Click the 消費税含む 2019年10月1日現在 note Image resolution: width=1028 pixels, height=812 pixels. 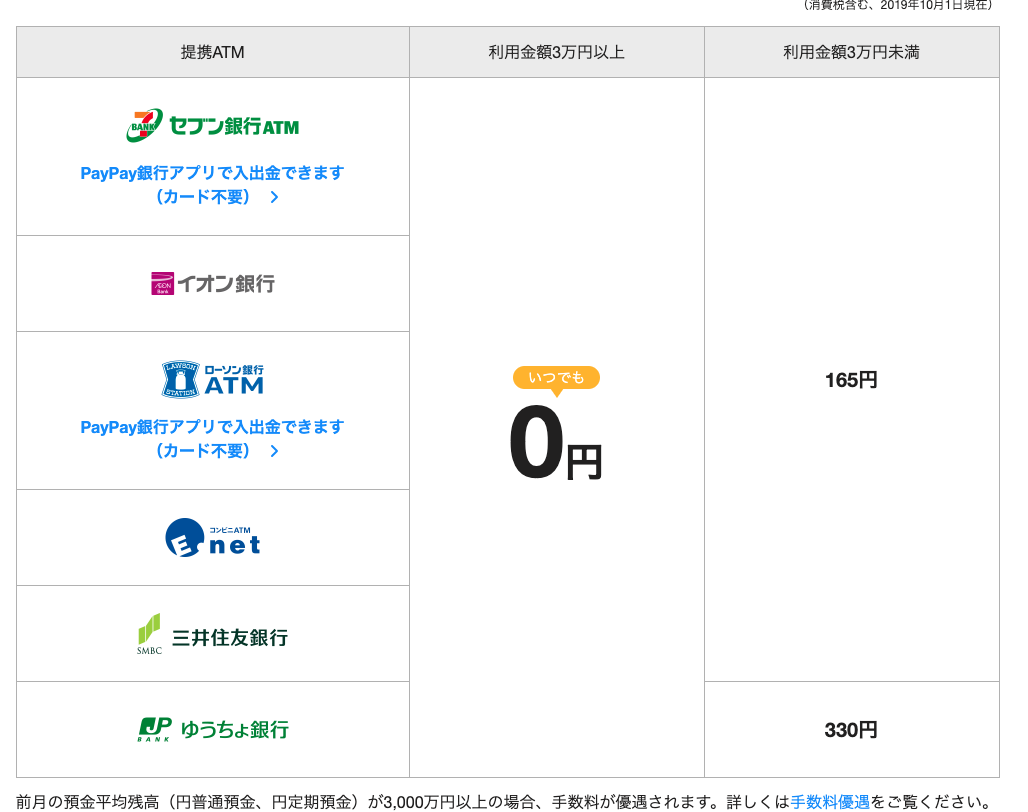click(898, 5)
